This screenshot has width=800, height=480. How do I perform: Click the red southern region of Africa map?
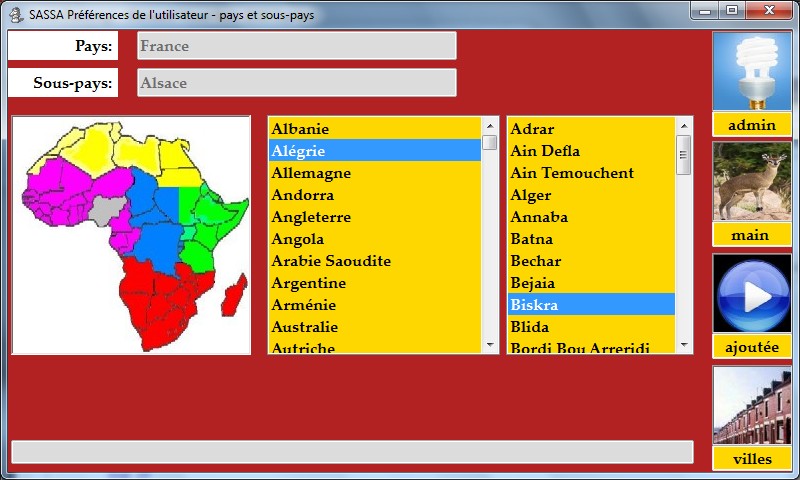pos(165,295)
